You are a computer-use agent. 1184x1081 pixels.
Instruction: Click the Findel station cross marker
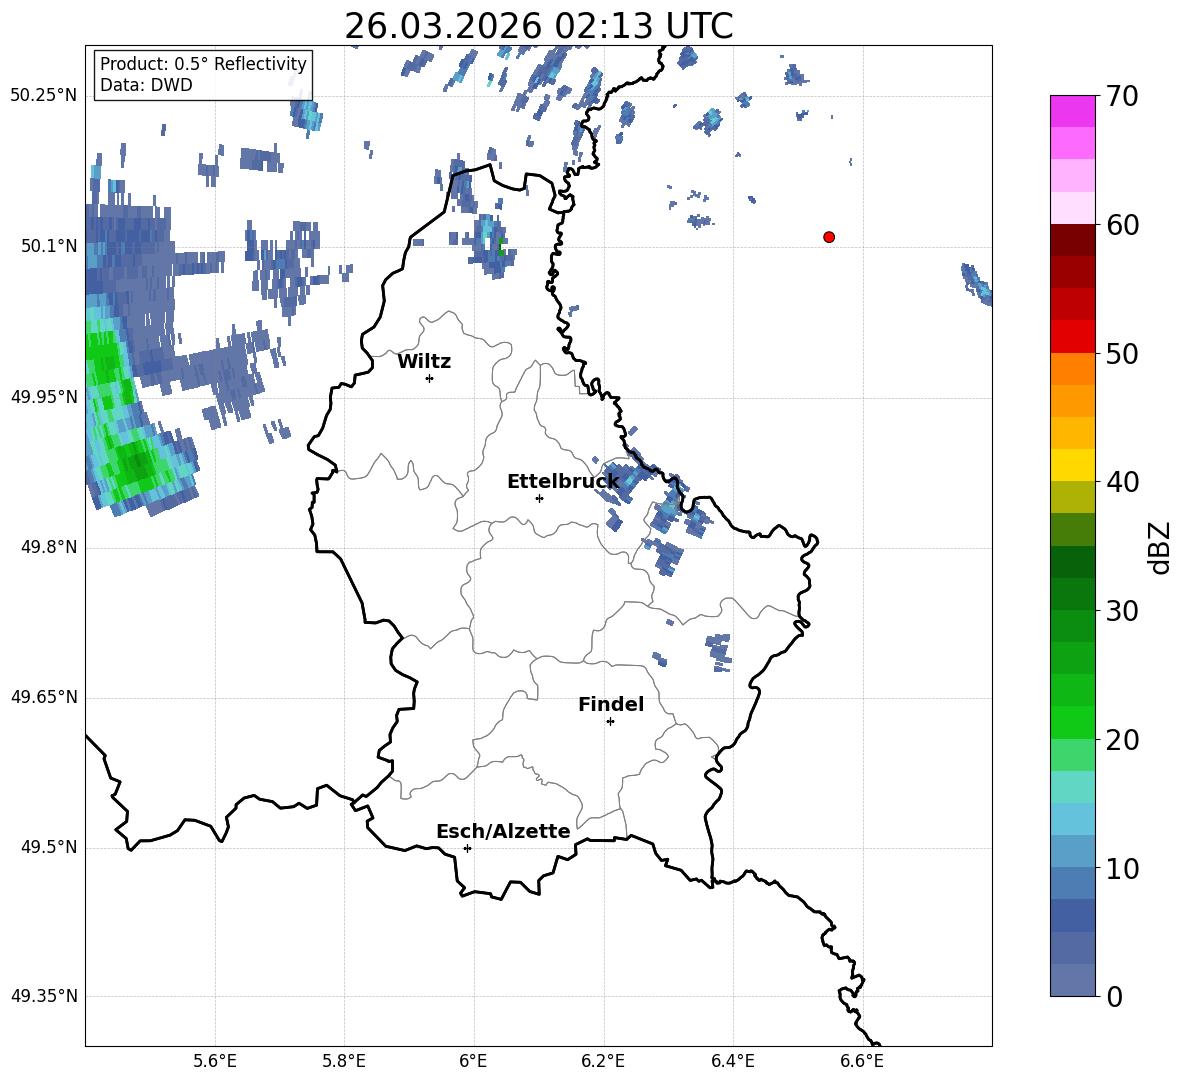(610, 722)
